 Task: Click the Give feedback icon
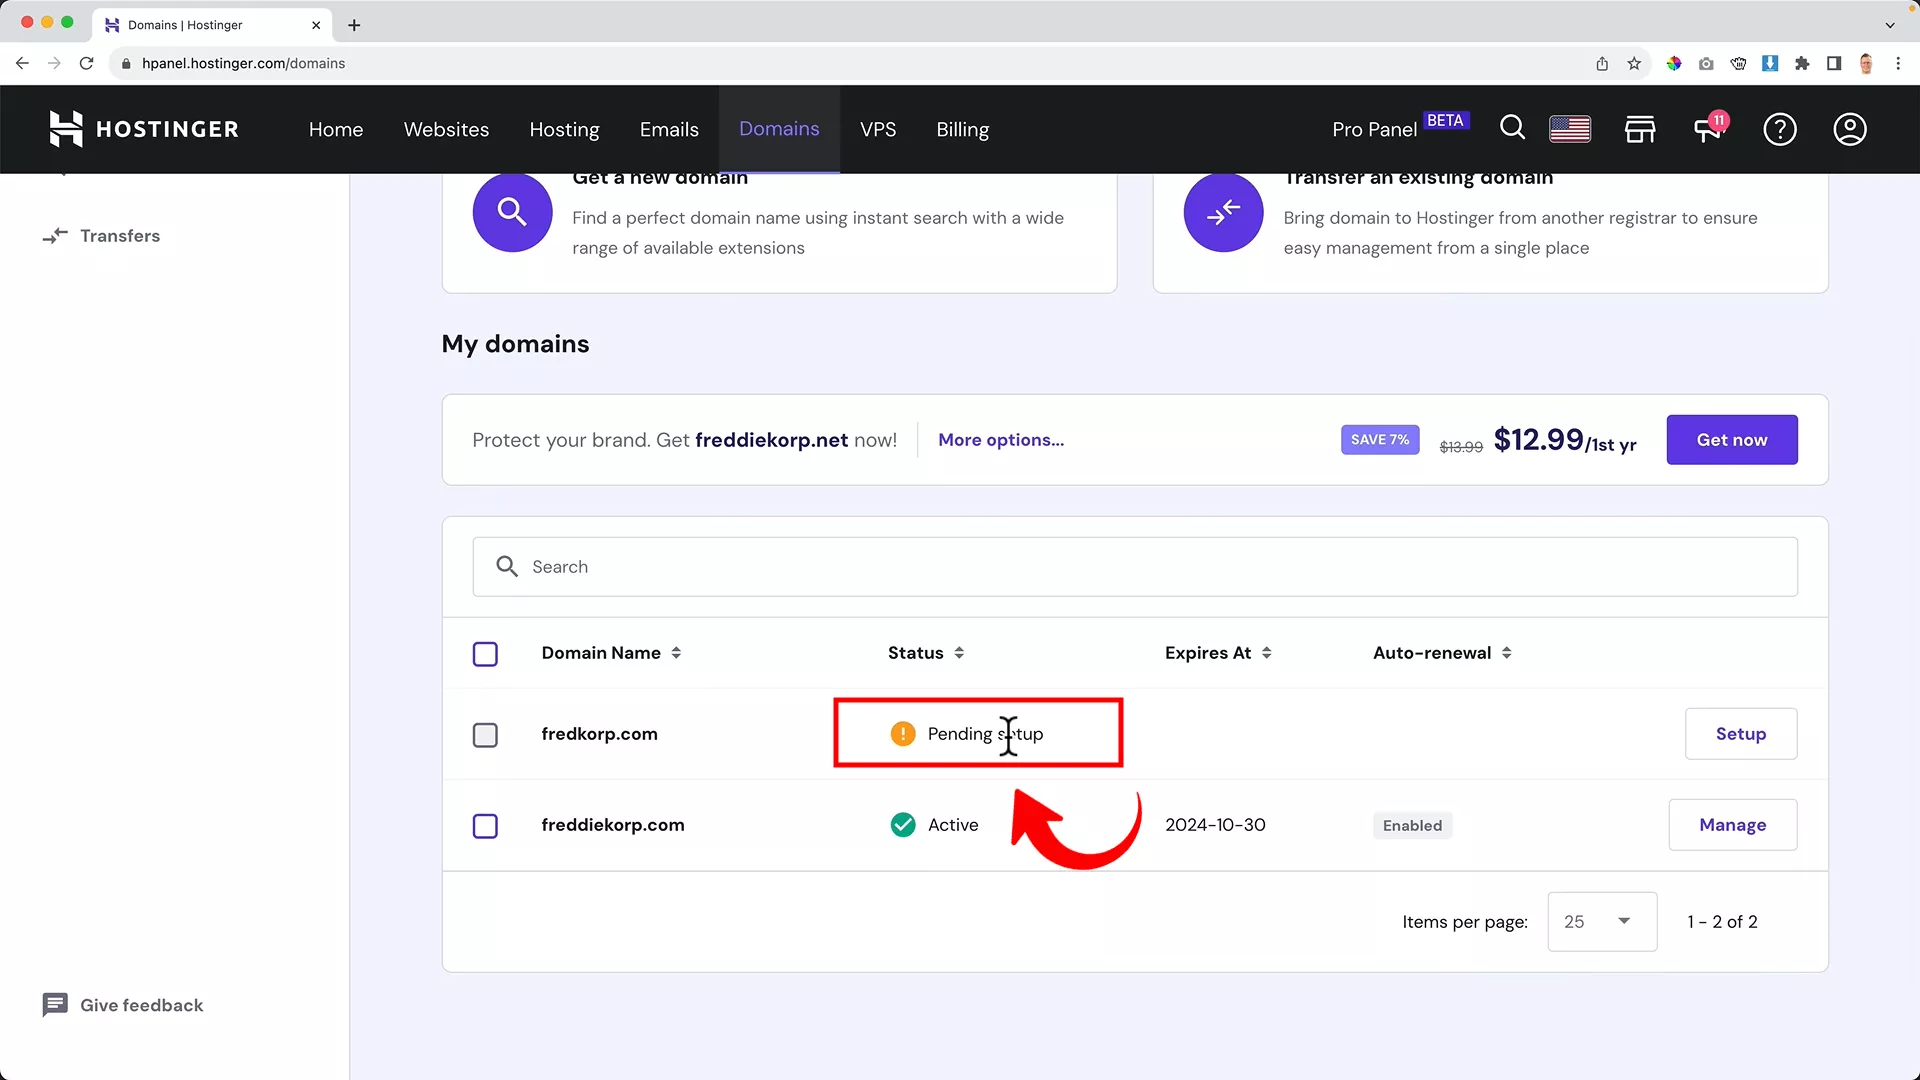(55, 1004)
